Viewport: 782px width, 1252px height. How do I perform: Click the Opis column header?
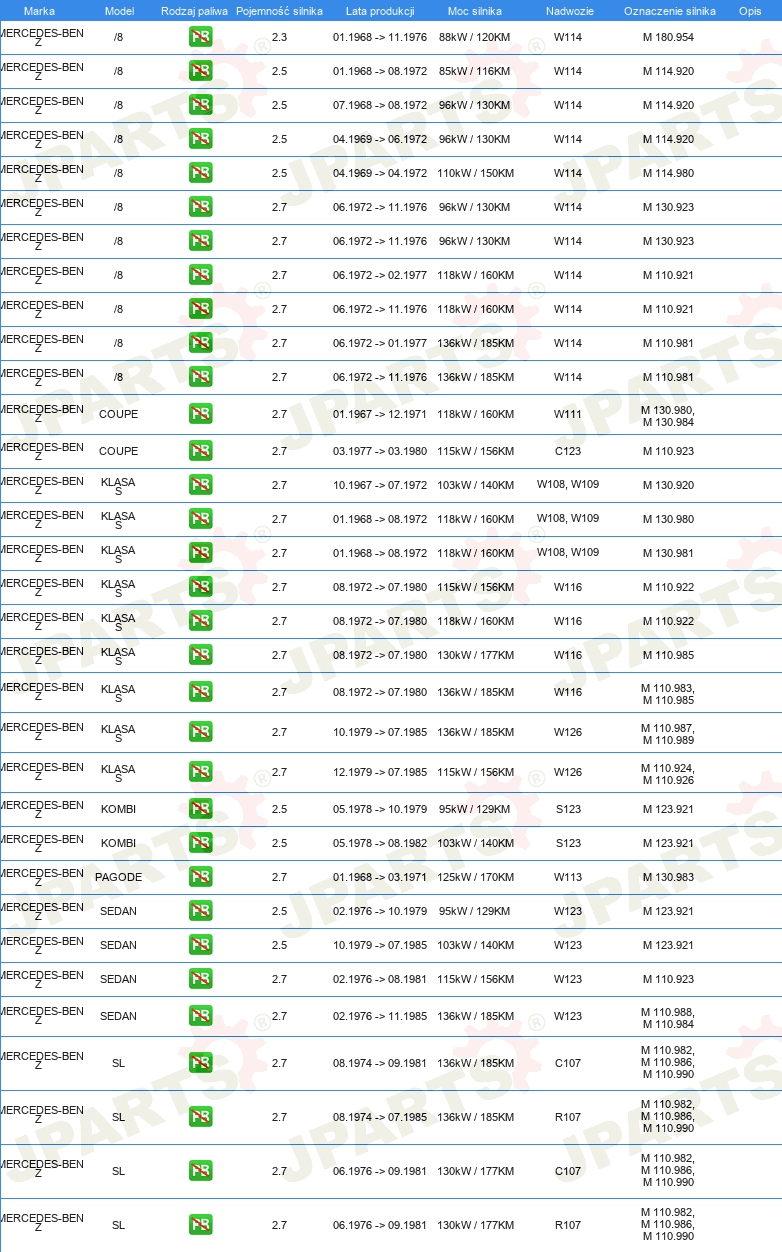[x=750, y=11]
